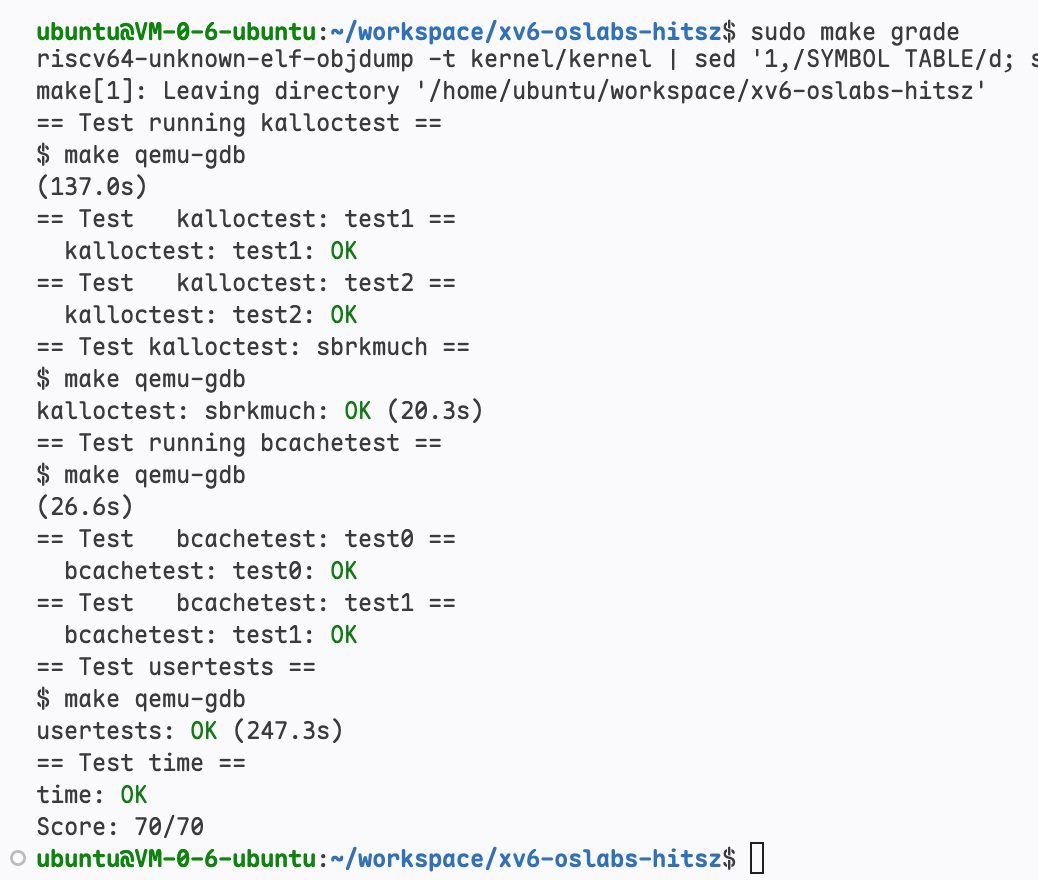Click the green OK after kalloctest test2
This screenshot has width=1038, height=880.
click(344, 315)
